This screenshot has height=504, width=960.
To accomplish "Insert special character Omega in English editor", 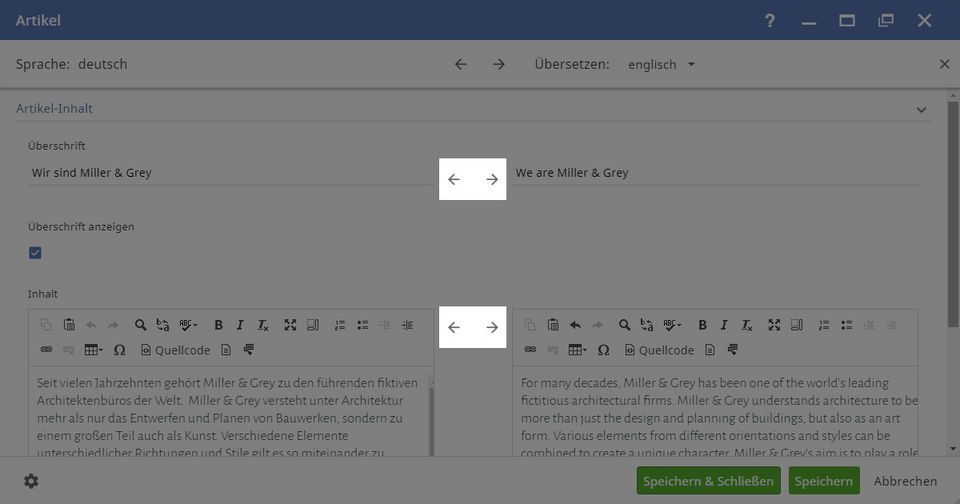I will 603,350.
